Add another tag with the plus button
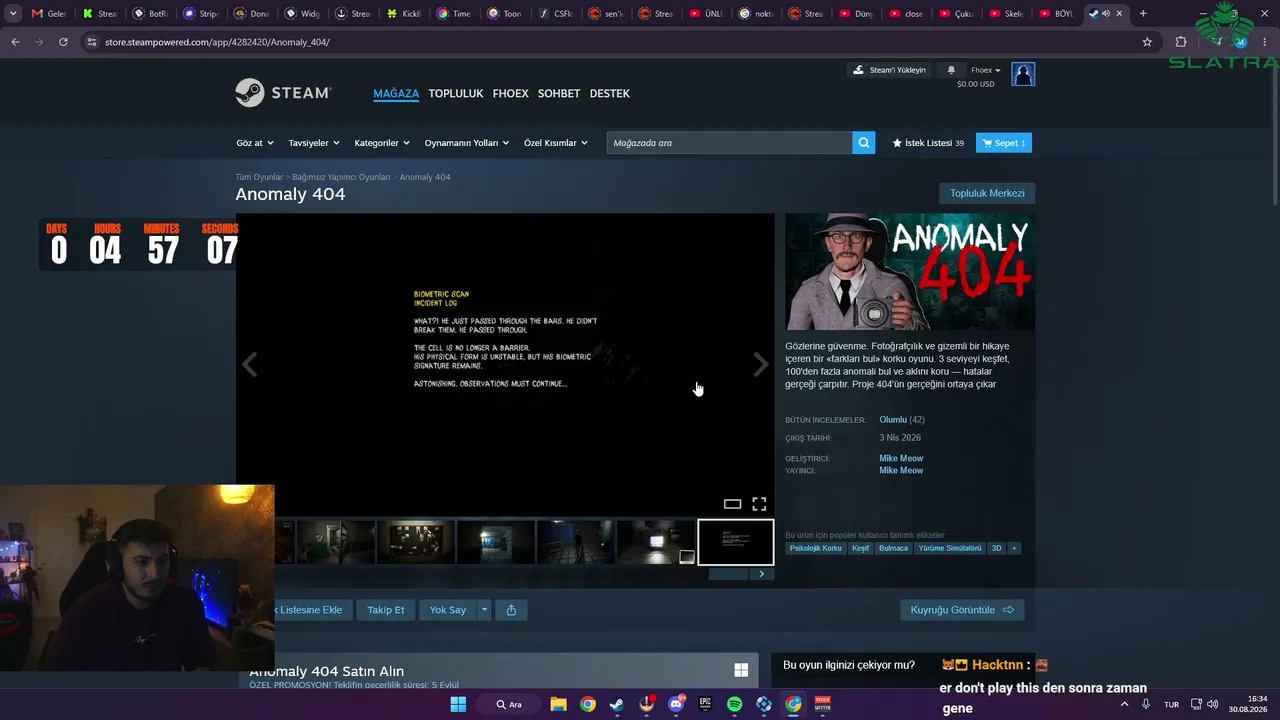 1014,548
